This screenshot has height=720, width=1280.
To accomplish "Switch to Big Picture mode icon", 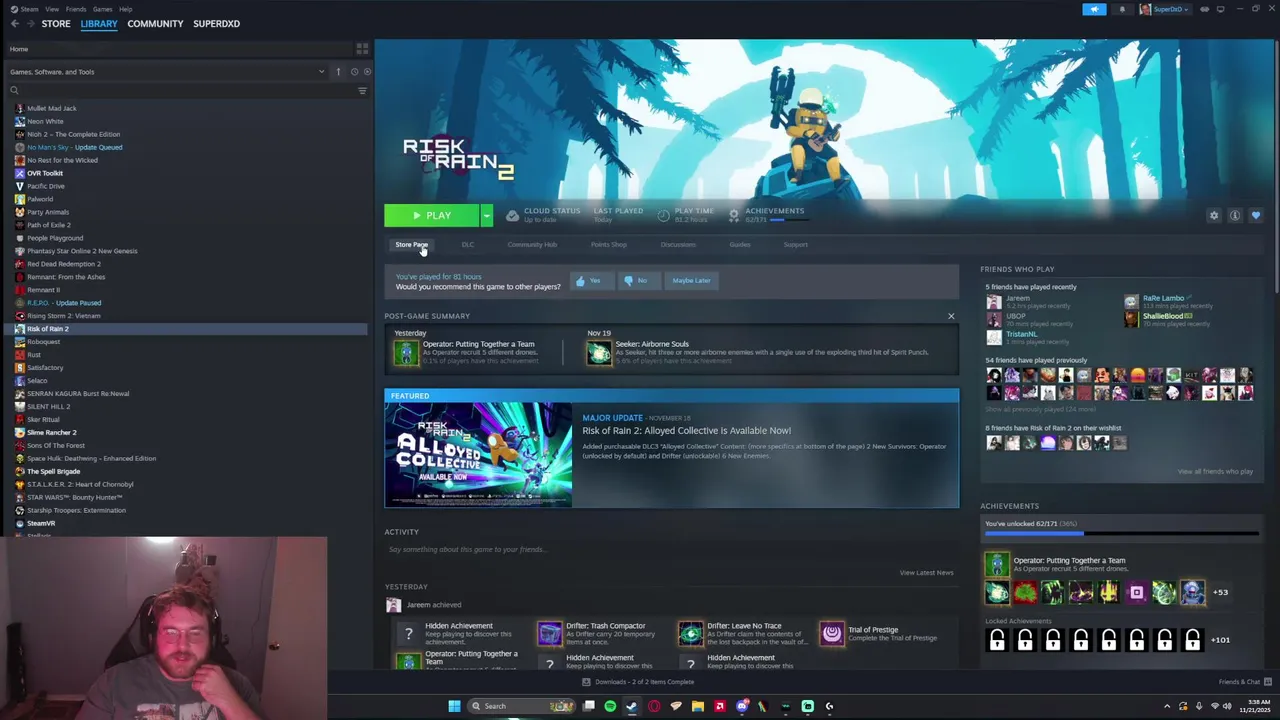I will 1221,9.
